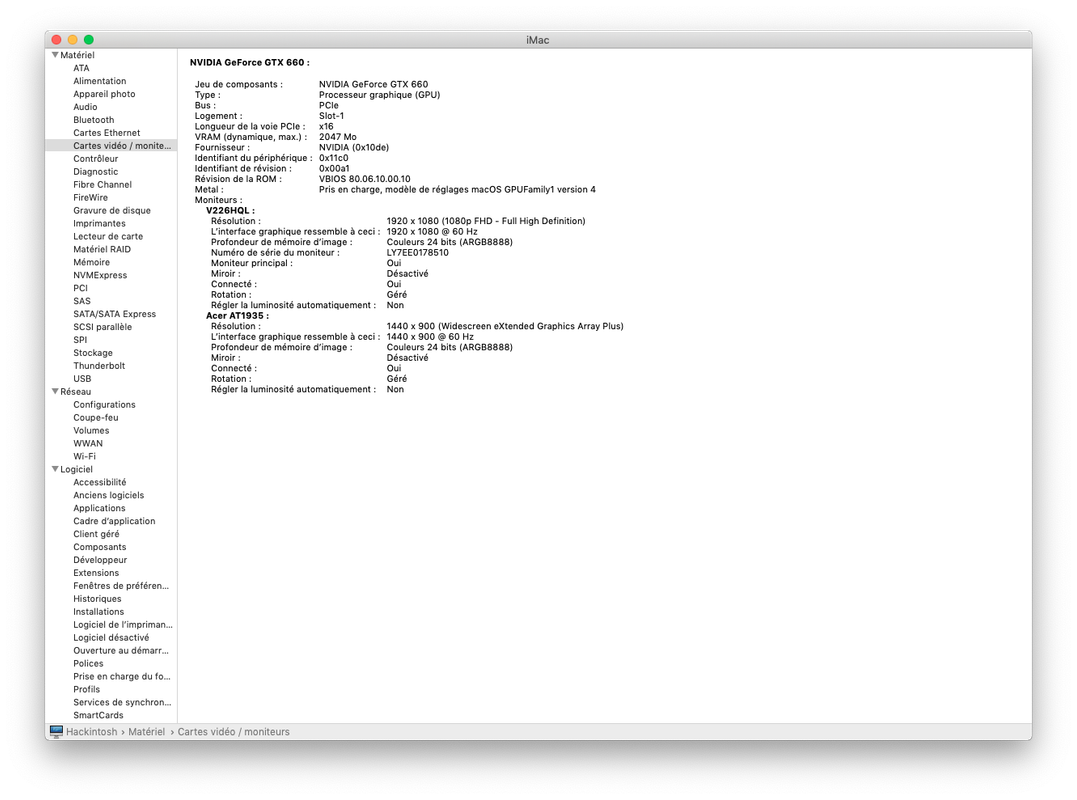Image resolution: width=1077 pixels, height=800 pixels.
Task: Open Fibre Channel entry
Action: (102, 185)
